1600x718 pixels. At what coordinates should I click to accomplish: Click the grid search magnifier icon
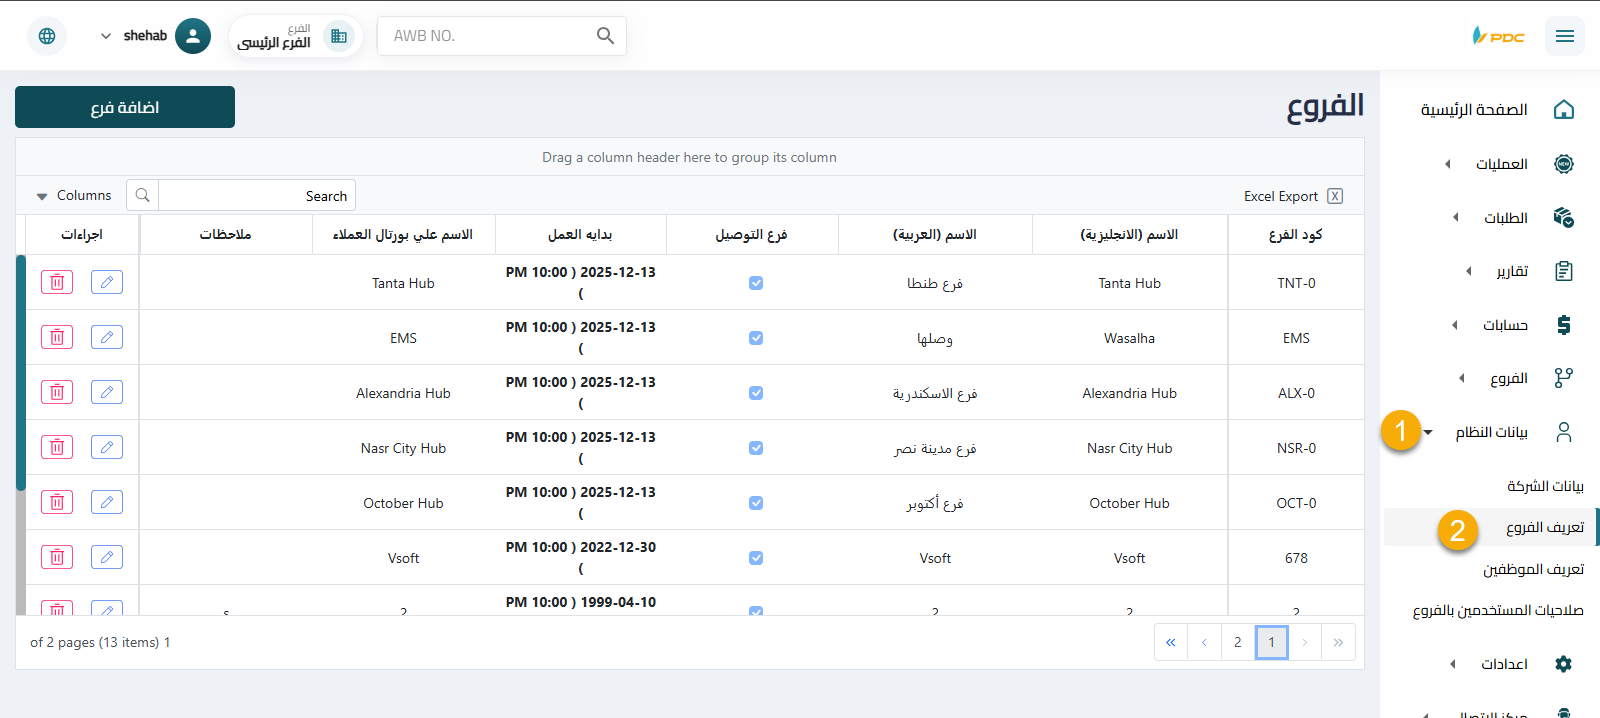pyautogui.click(x=143, y=195)
